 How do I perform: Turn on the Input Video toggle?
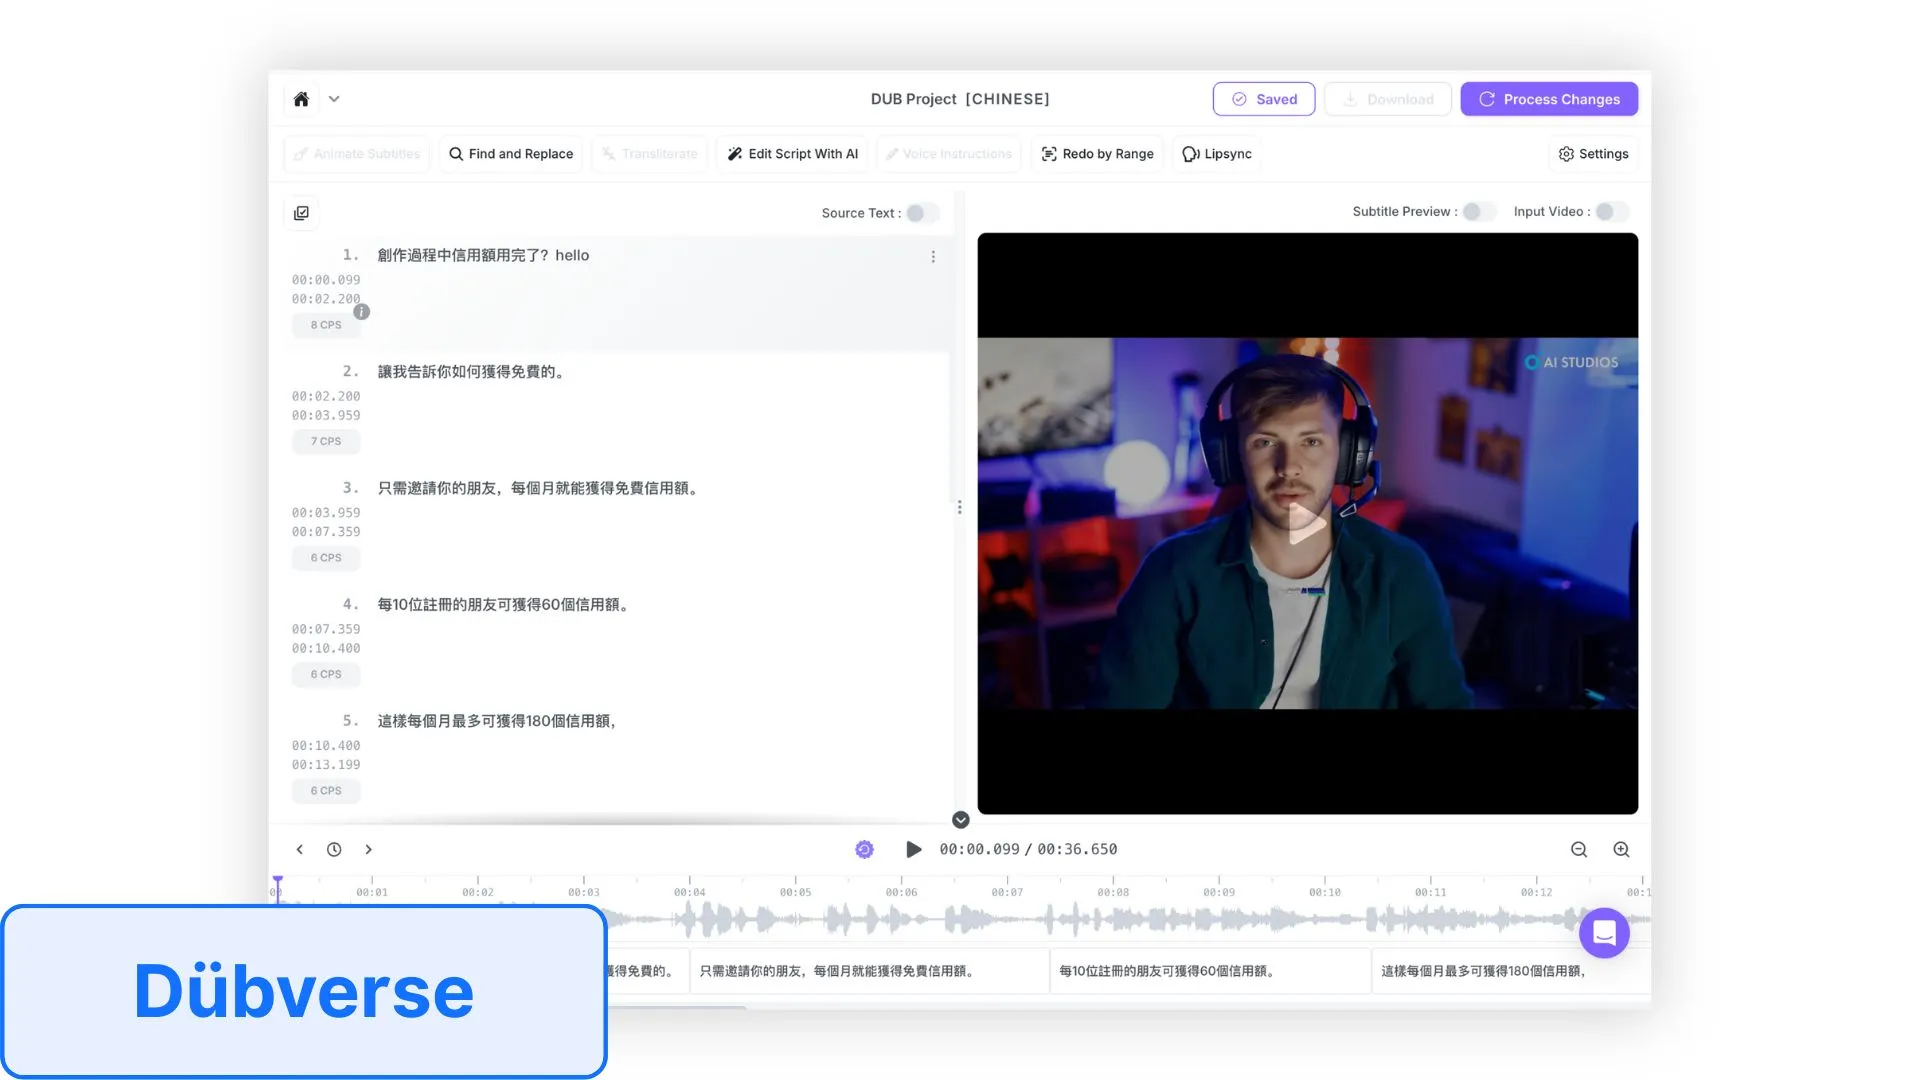(x=1611, y=212)
